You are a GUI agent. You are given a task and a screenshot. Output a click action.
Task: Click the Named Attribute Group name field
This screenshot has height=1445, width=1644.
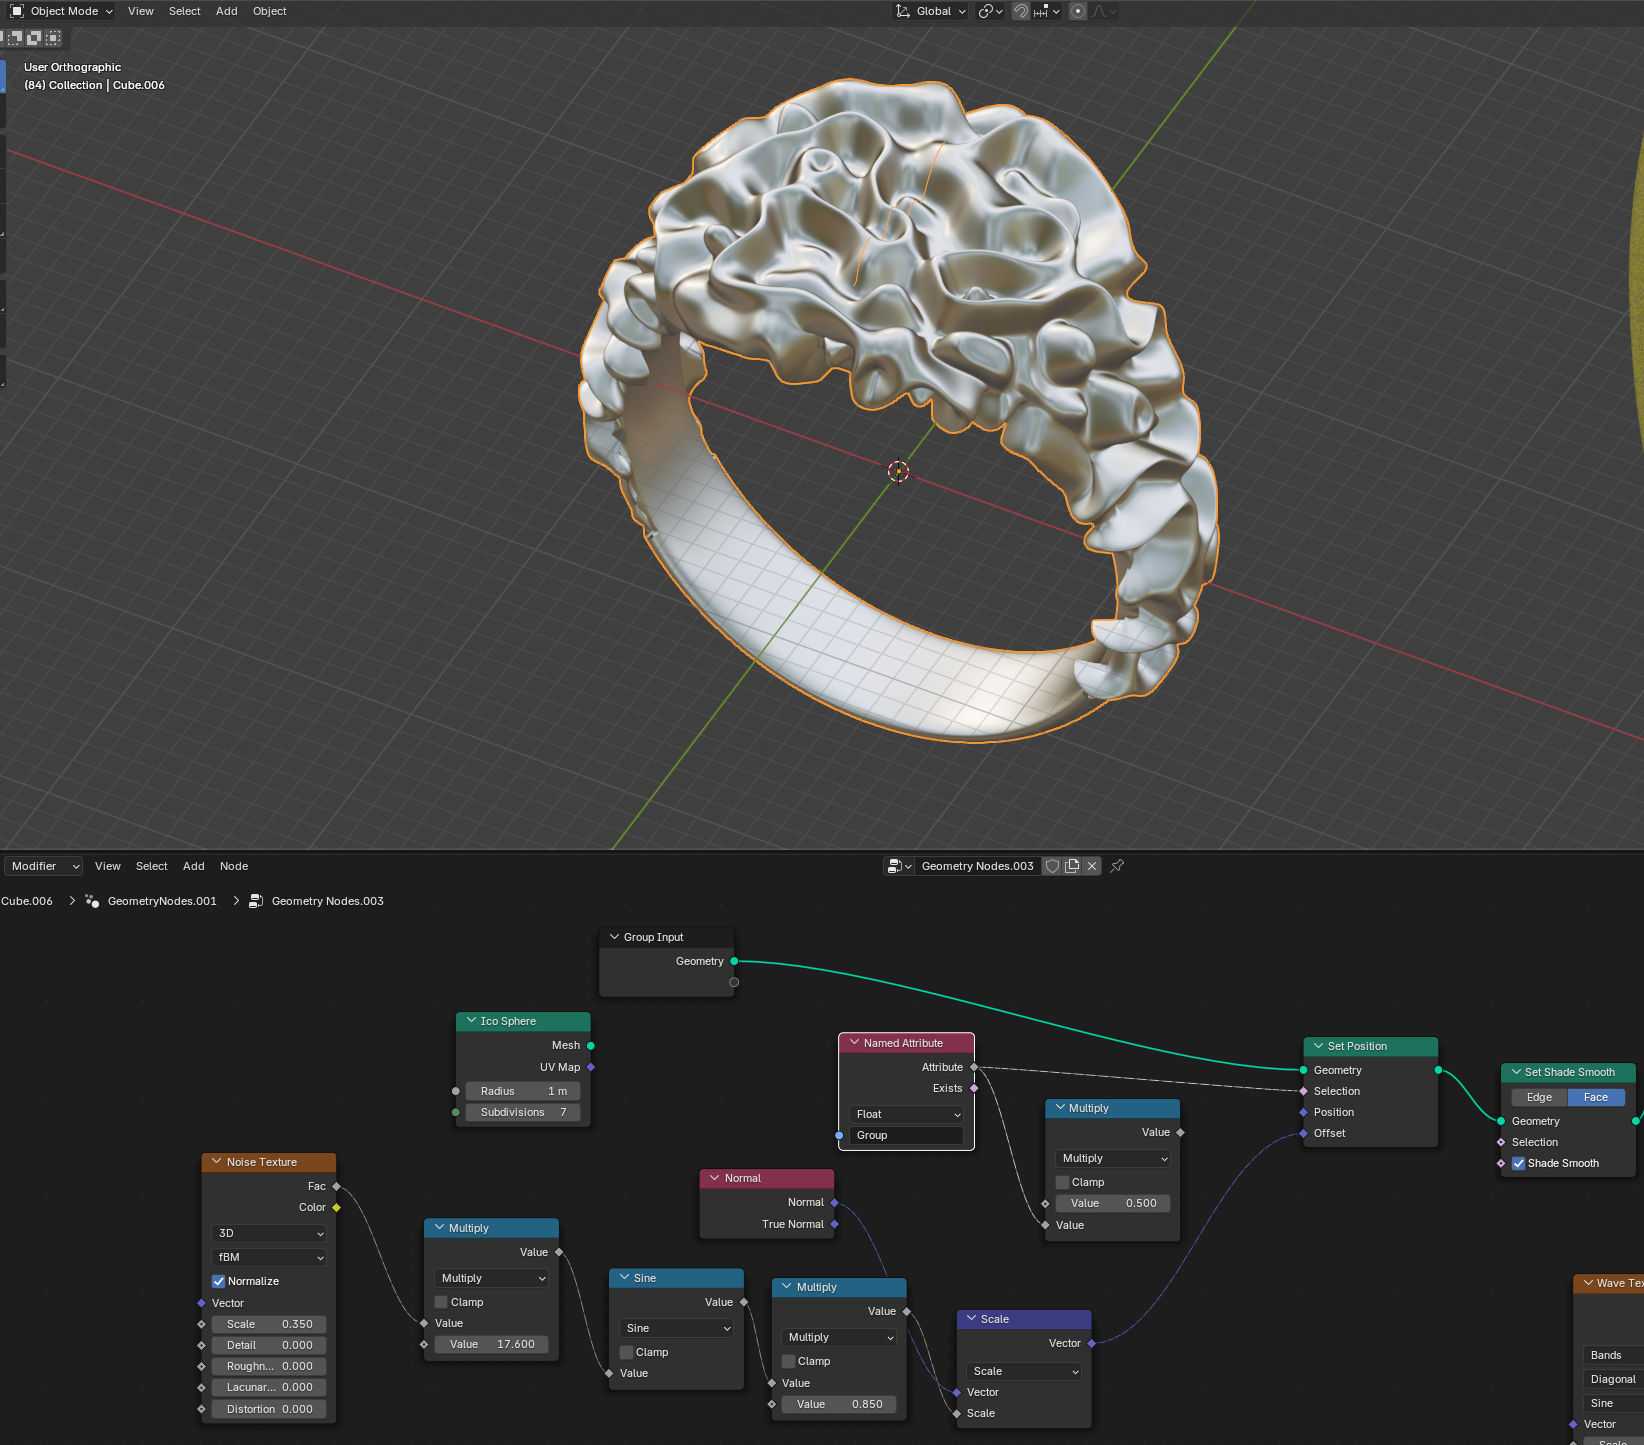906,1135
